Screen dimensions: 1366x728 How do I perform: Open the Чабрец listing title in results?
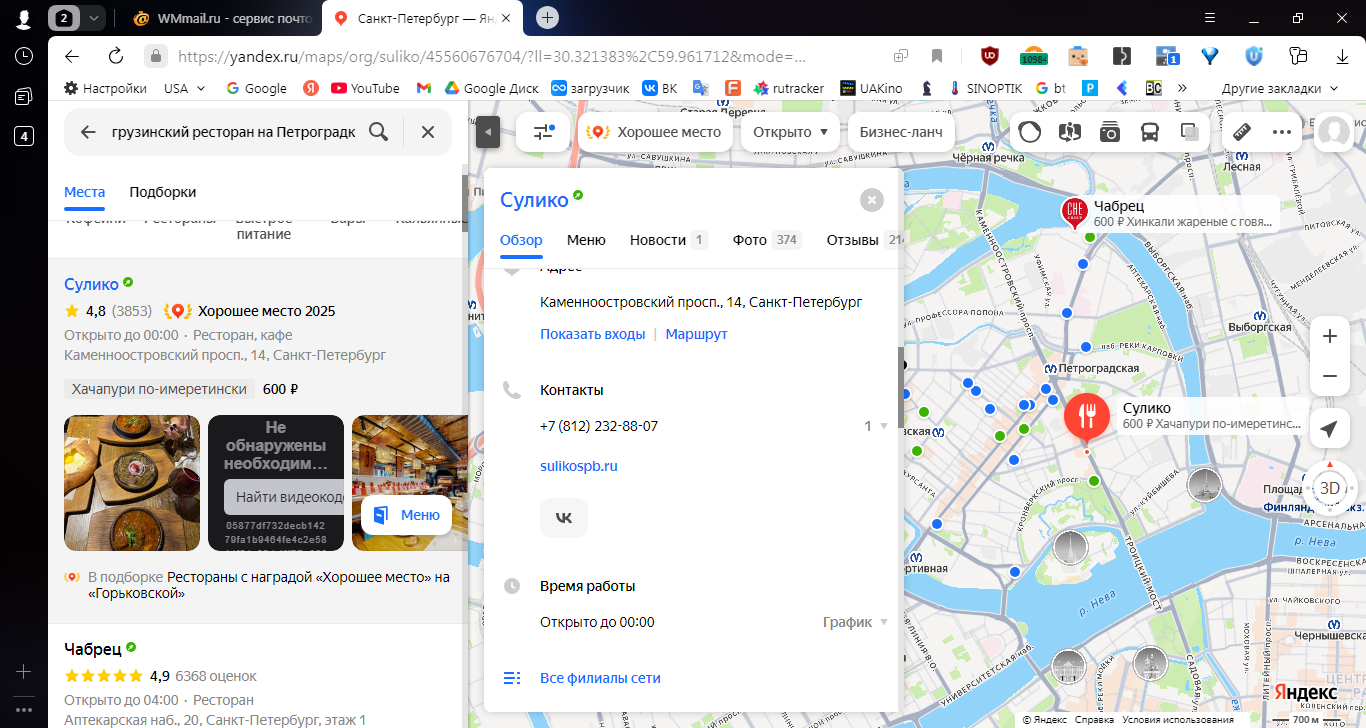(93, 648)
